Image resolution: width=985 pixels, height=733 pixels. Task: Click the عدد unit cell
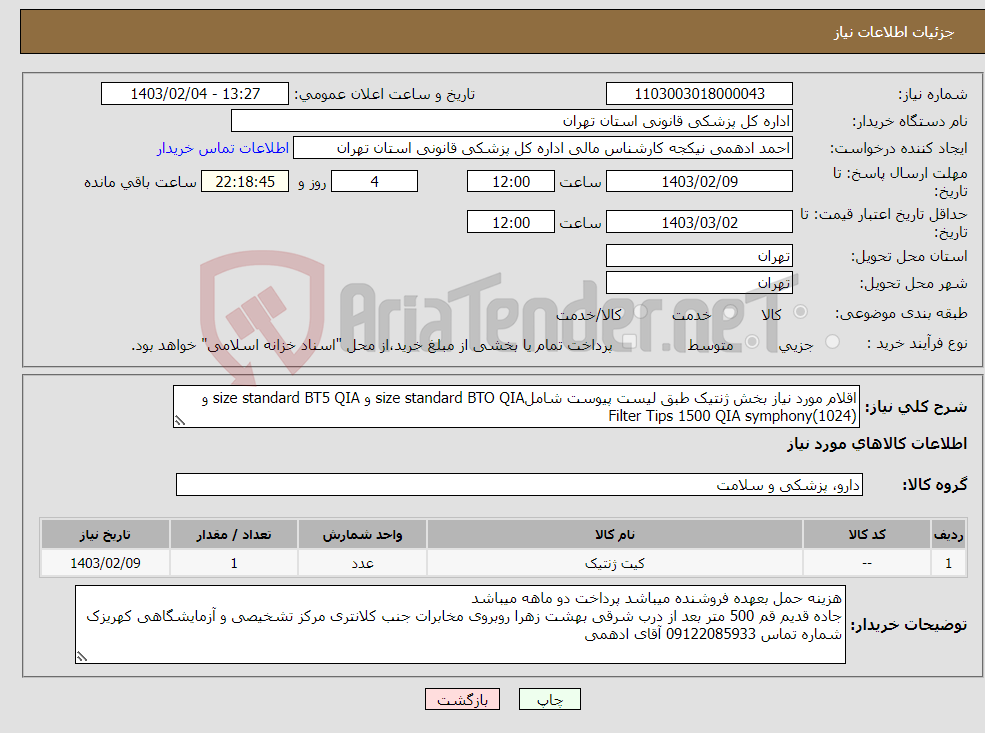click(362, 563)
